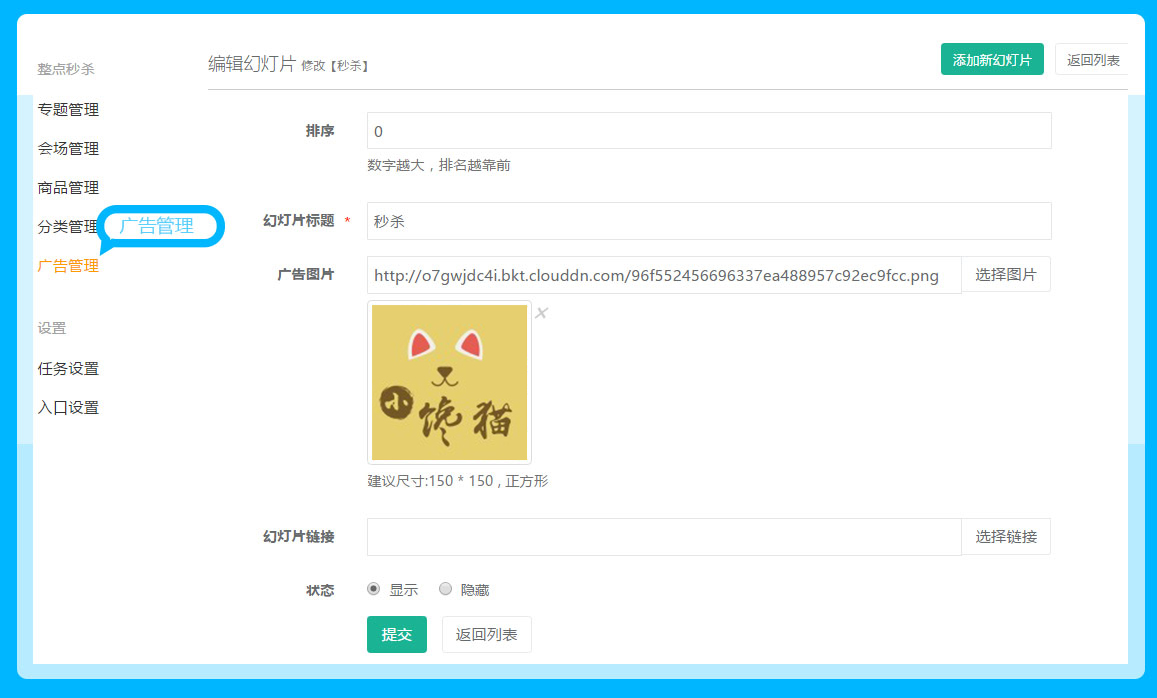Submit the form with 提交 button
This screenshot has height=698, width=1157.
click(396, 635)
